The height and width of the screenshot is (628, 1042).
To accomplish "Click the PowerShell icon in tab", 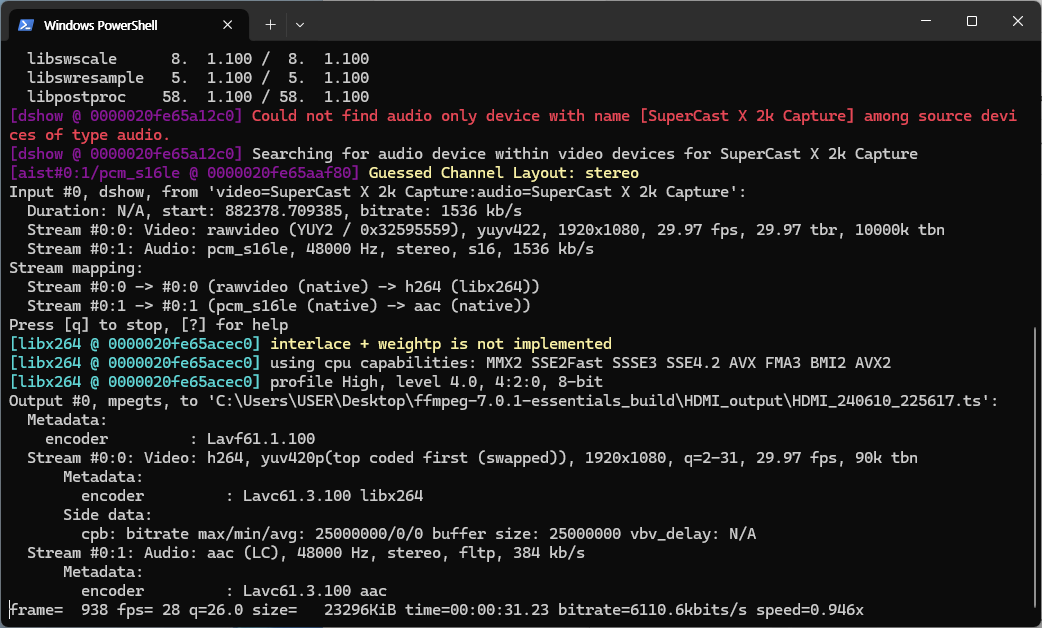I will pyautogui.click(x=26, y=25).
